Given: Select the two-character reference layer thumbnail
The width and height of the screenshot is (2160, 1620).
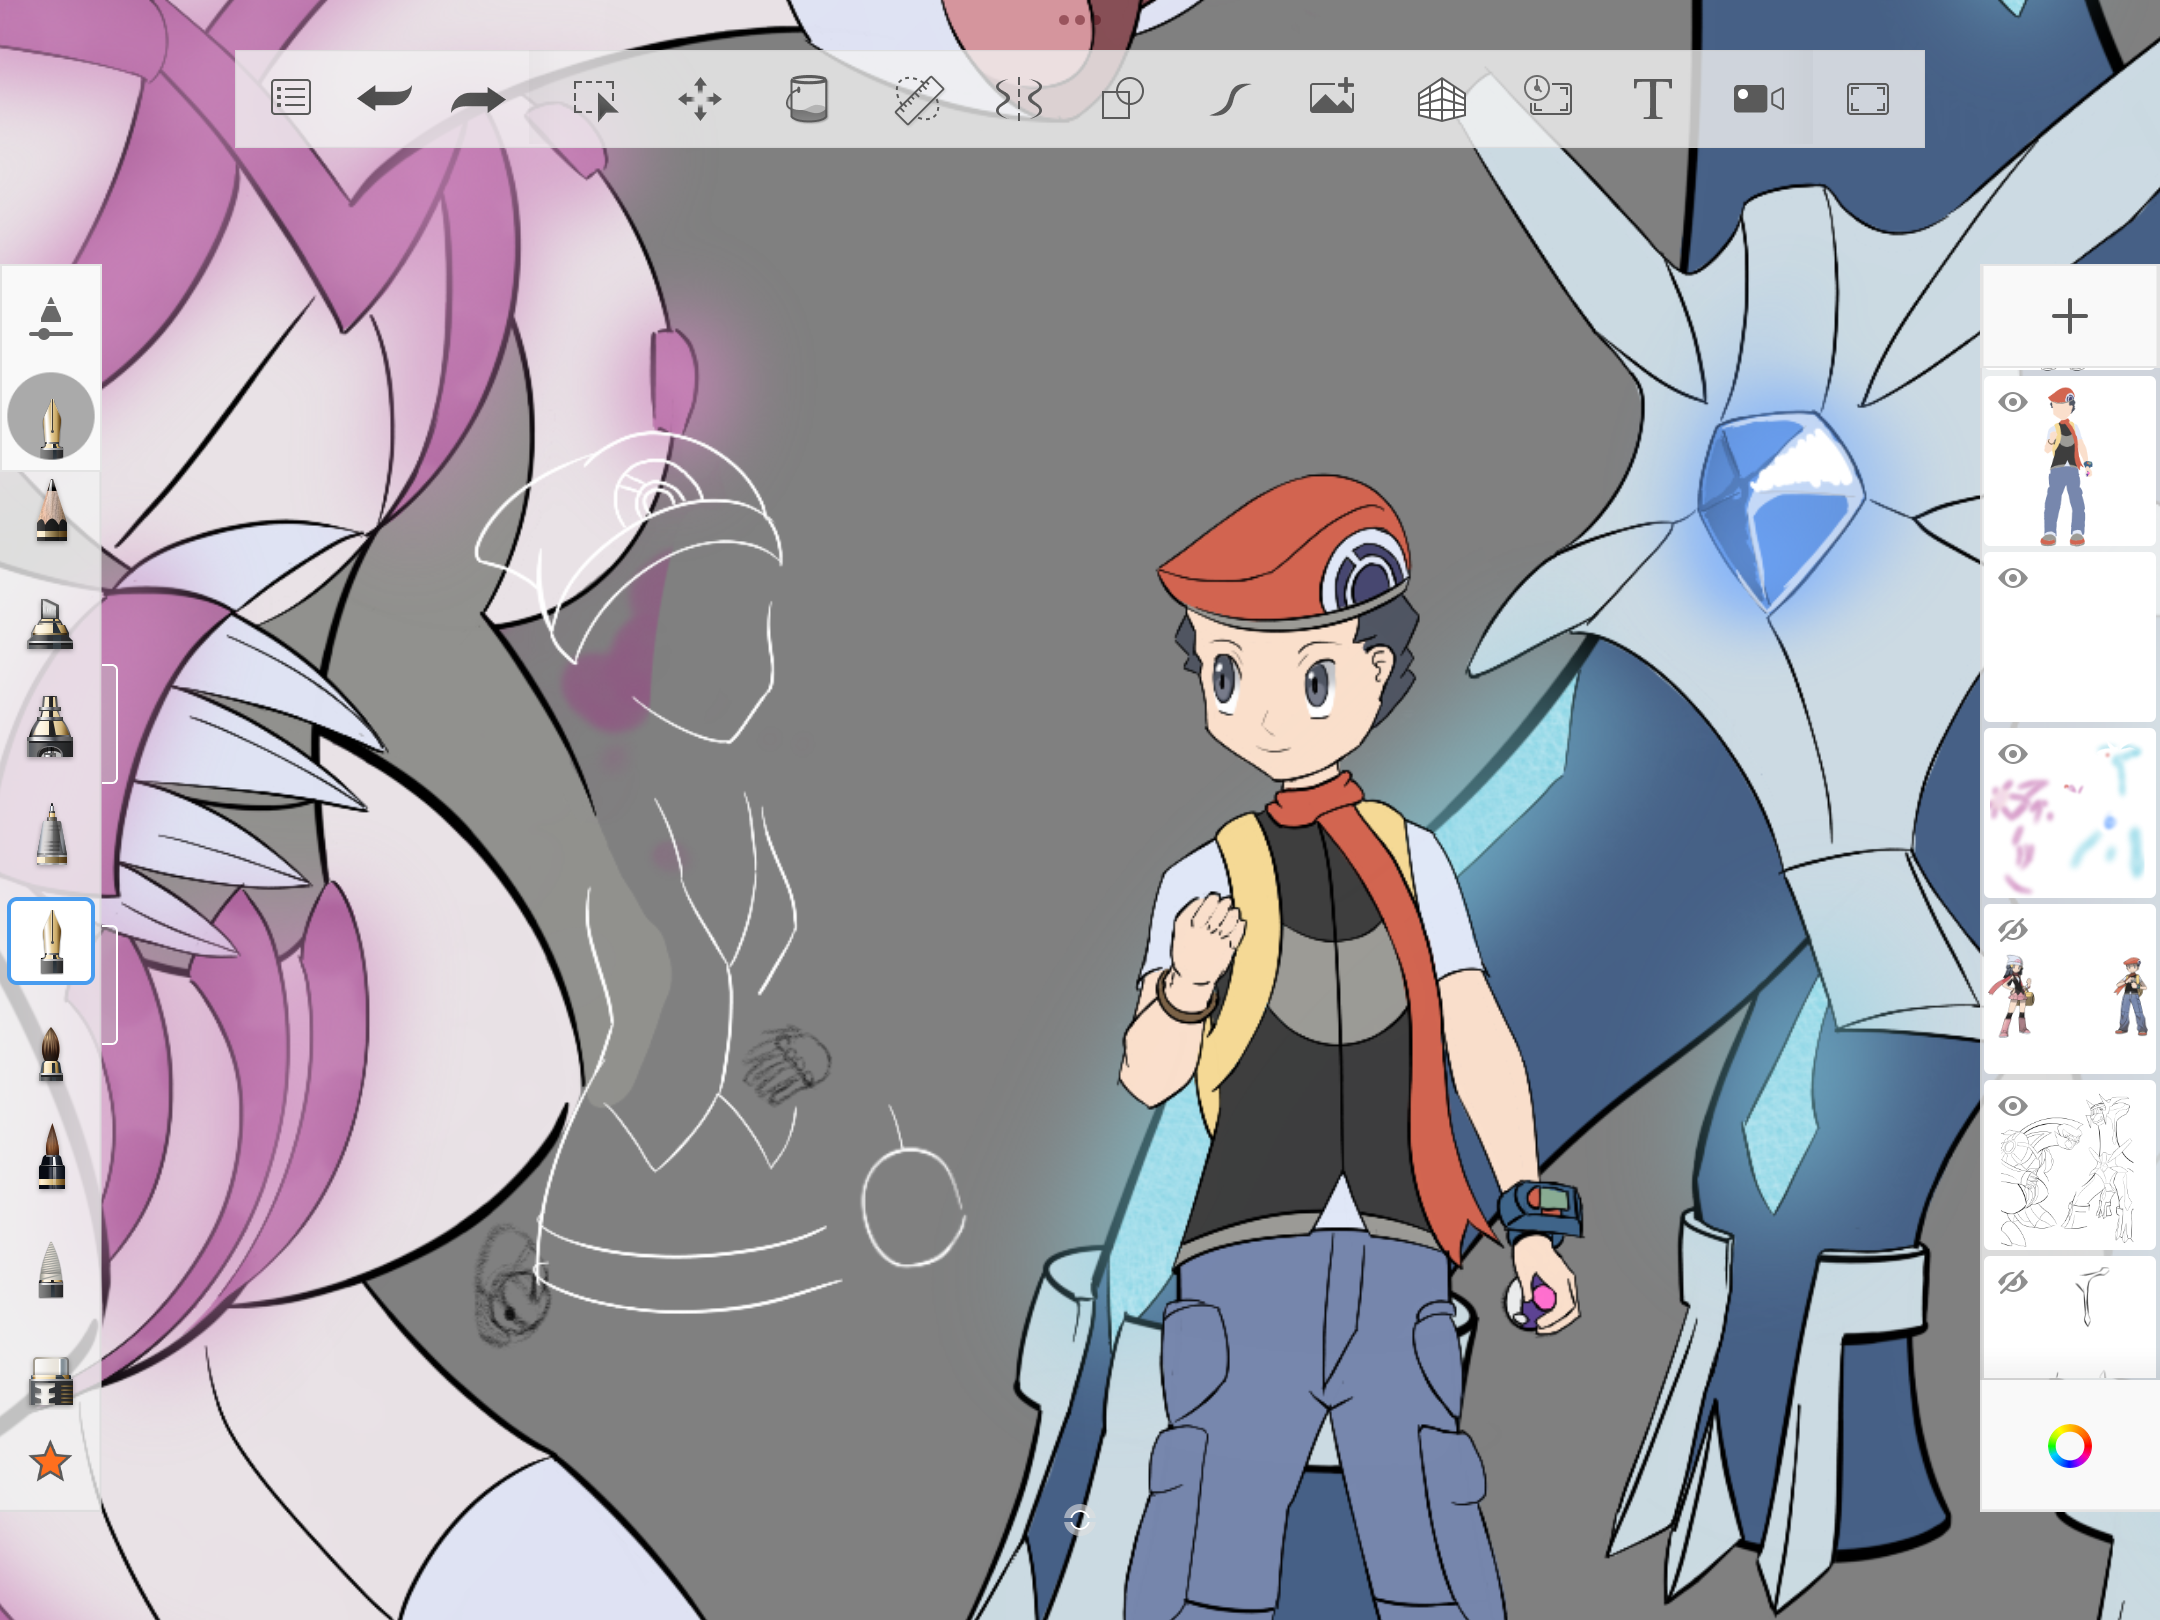Looking at the screenshot, I should pos(2069,990).
